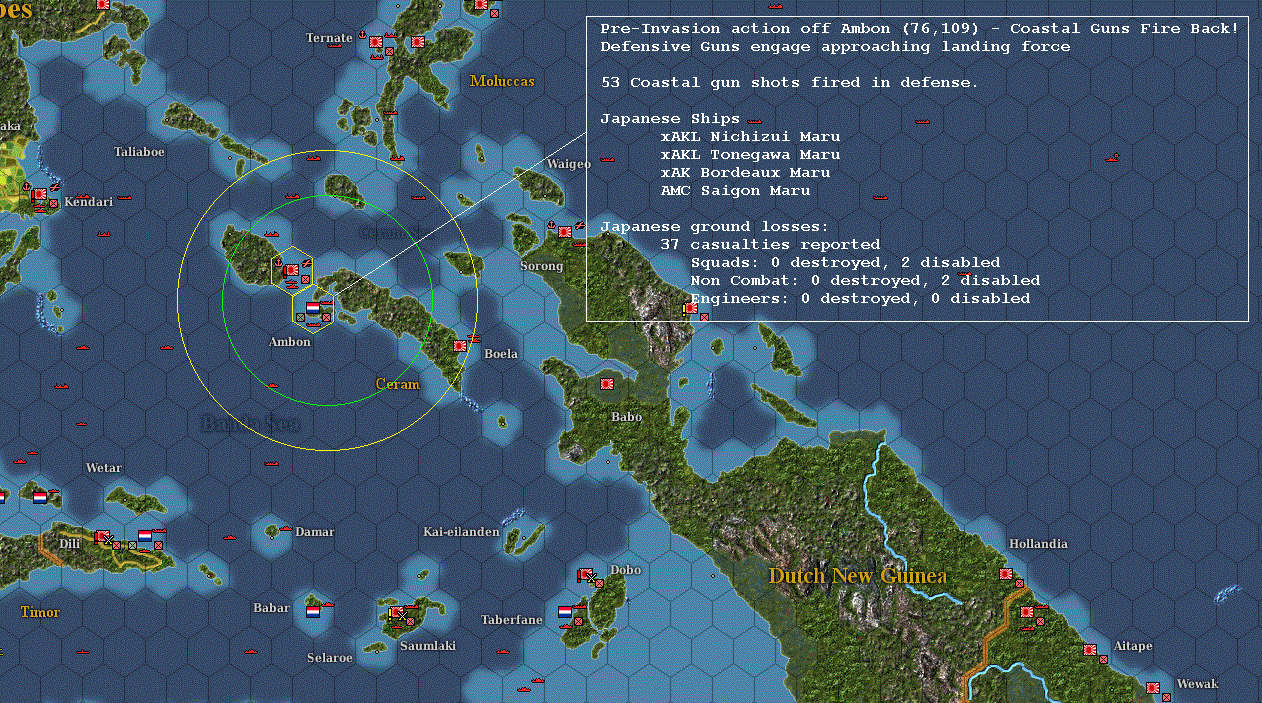Click the Taberfane label
The height and width of the screenshot is (703, 1262).
[511, 620]
